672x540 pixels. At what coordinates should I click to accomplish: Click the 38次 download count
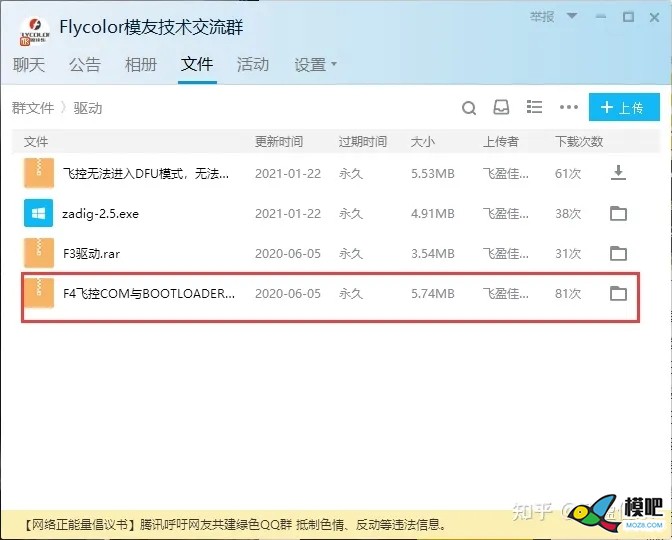568,213
